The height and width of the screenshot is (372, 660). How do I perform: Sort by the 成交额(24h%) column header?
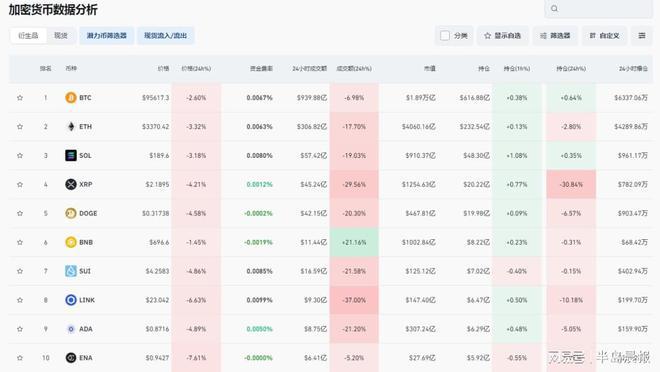[x=354, y=69]
